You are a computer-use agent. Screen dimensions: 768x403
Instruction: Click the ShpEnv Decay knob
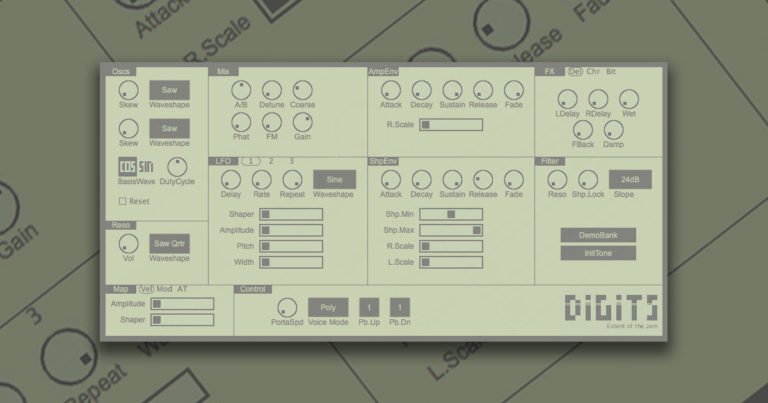click(x=421, y=180)
